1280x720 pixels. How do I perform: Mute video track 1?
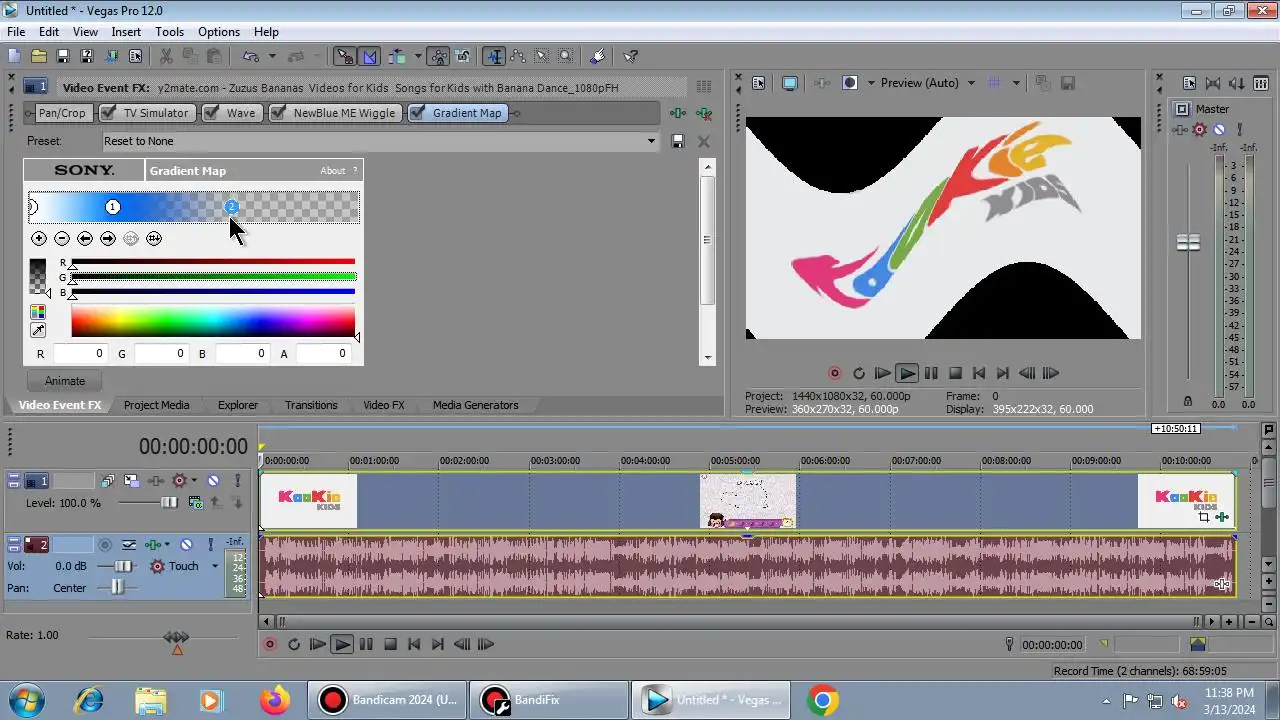pyautogui.click(x=214, y=481)
